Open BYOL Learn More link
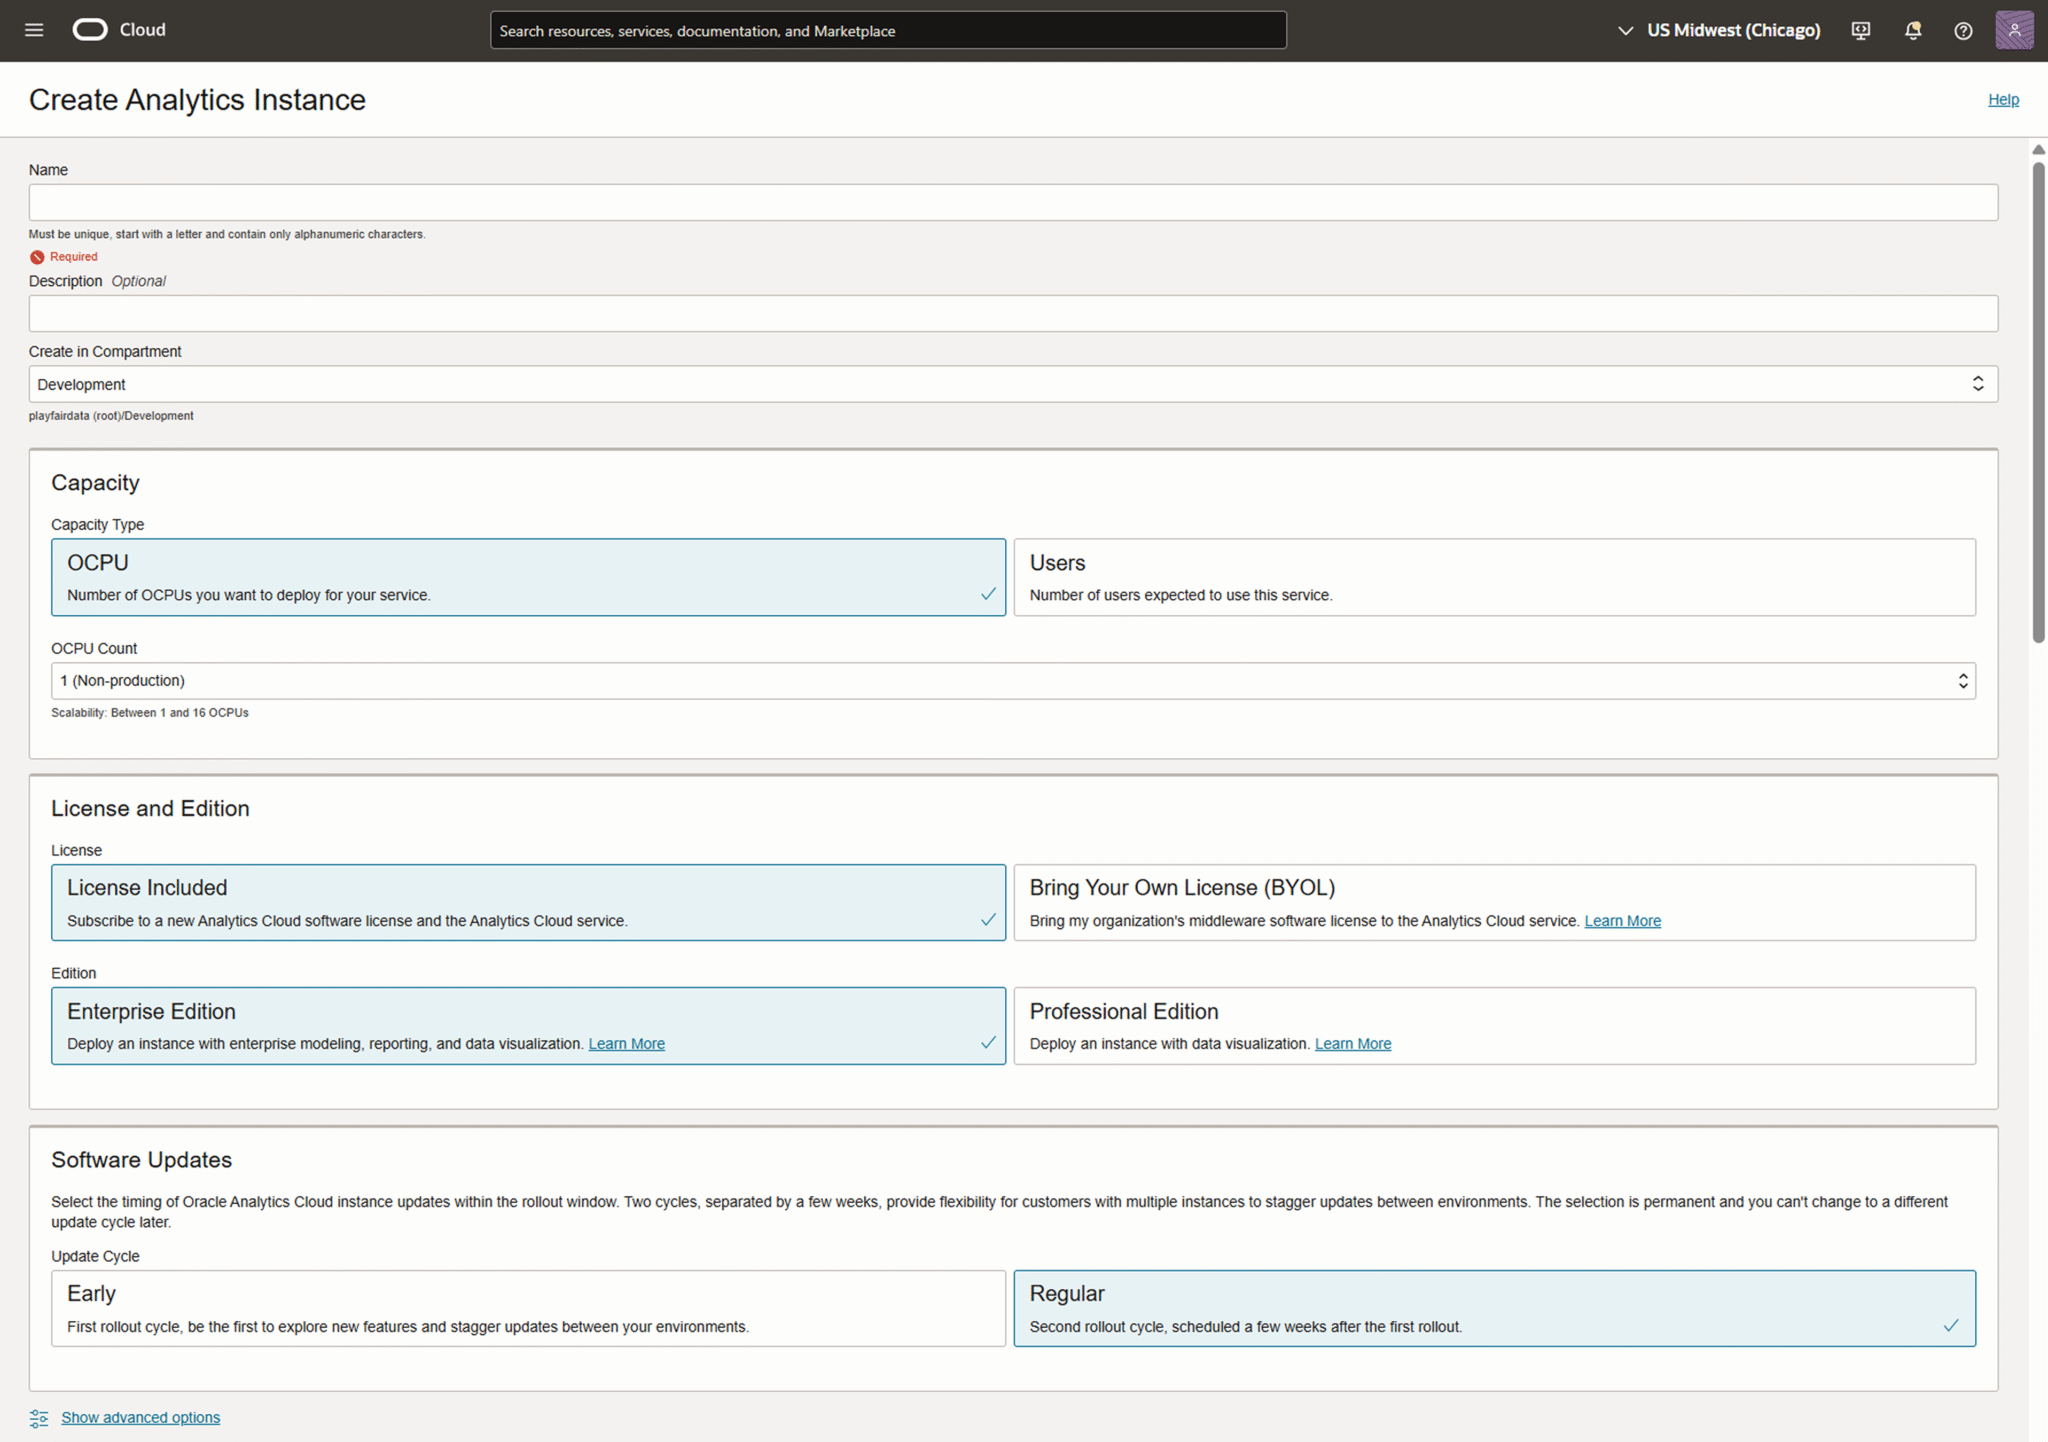Viewport: 2048px width, 1442px height. click(x=1622, y=921)
